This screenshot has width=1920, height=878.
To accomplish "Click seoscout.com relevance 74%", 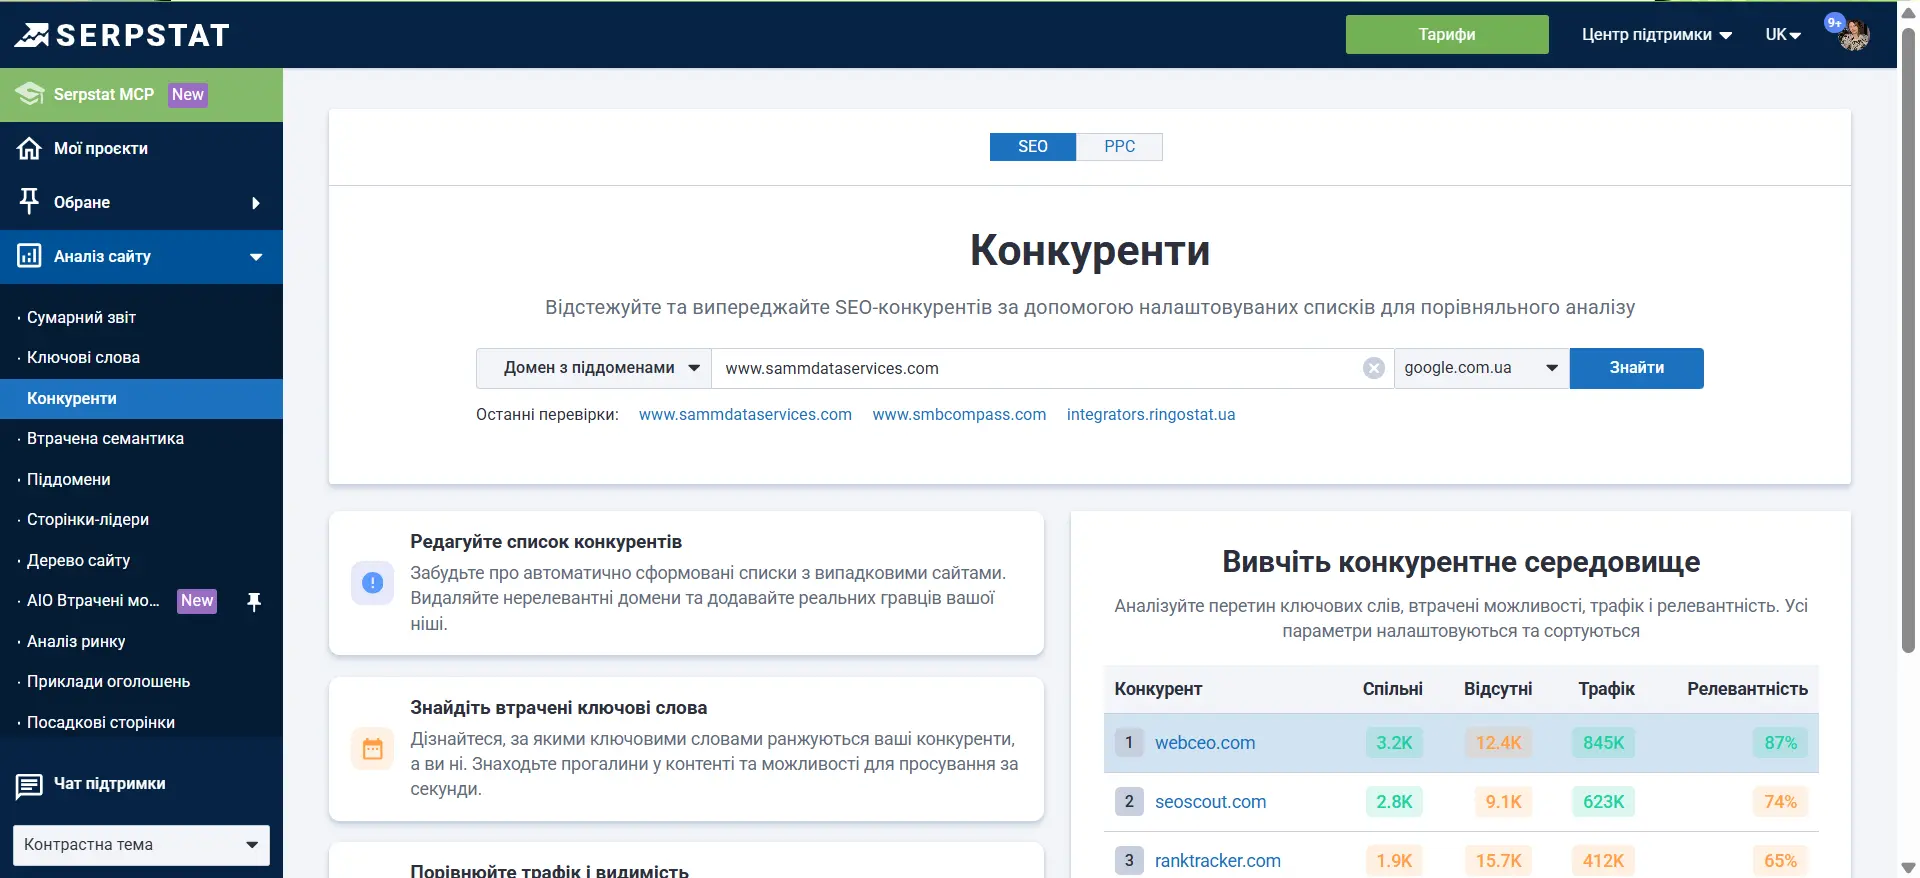I will pyautogui.click(x=1780, y=802).
